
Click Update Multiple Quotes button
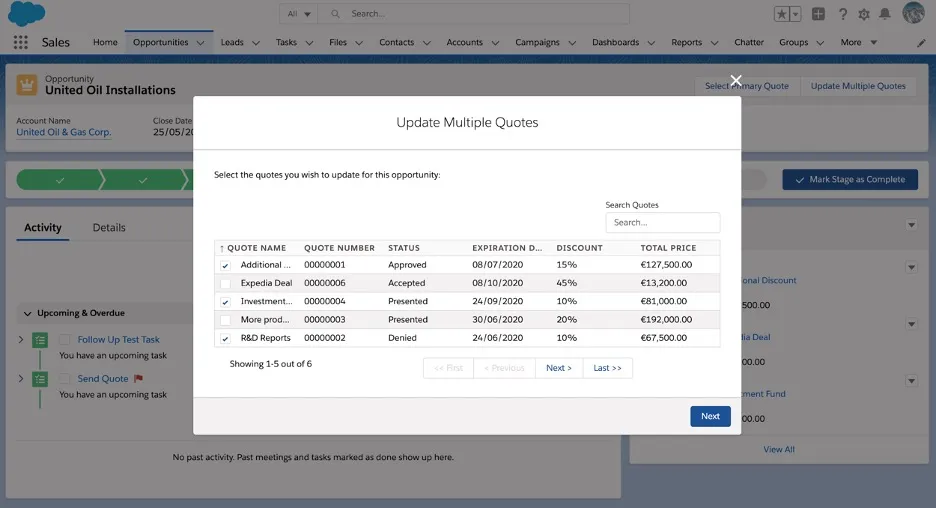[x=858, y=86]
